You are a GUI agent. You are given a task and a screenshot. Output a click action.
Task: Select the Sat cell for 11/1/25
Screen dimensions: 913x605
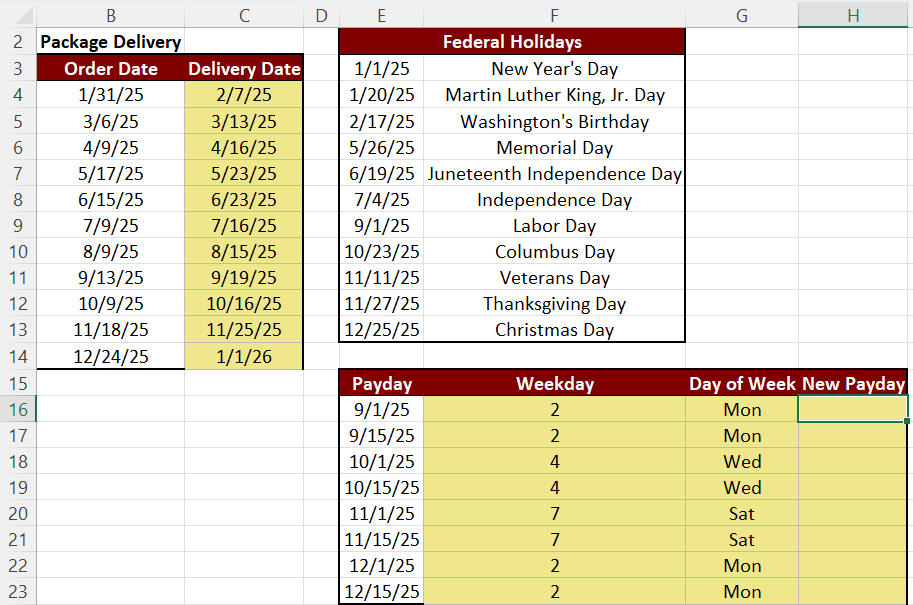[x=741, y=513]
